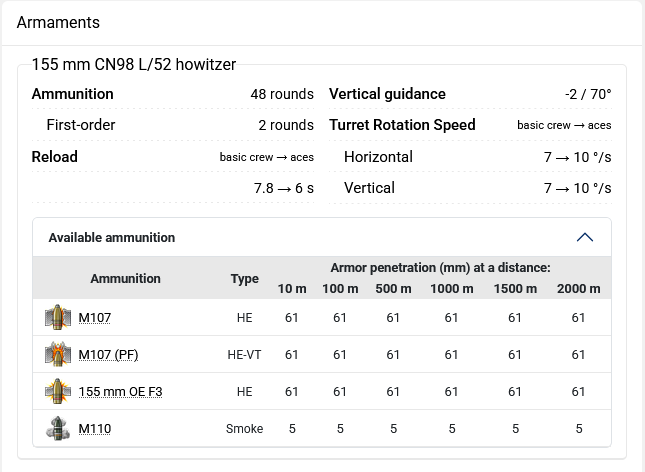The width and height of the screenshot is (645, 472).
Task: Click the HE-VT type cell
Action: 245,355
